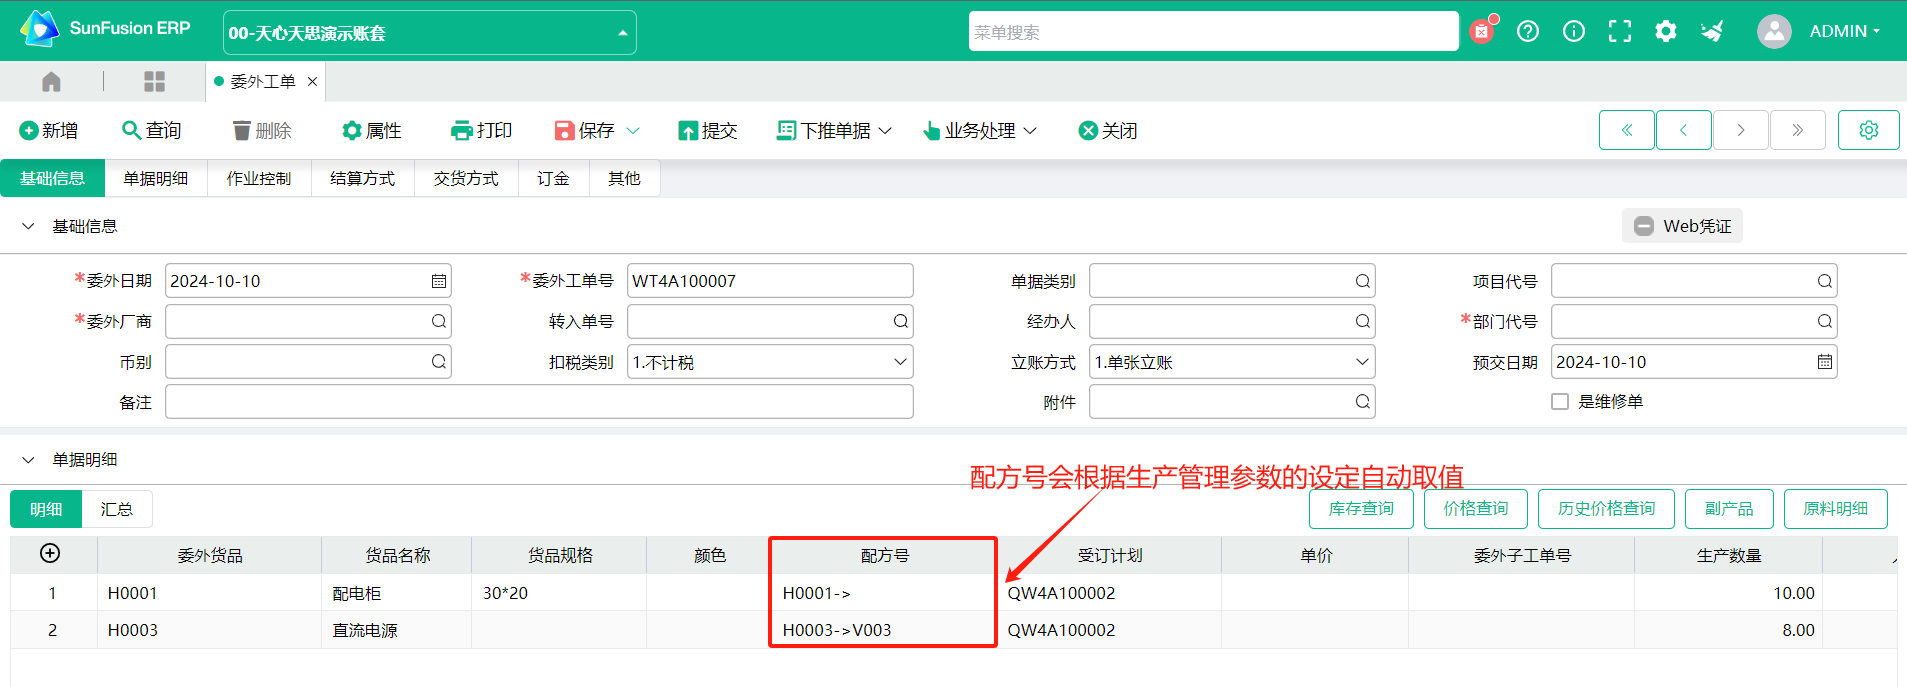Open the 立账方式 dropdown
Screen dimensions: 1907x687
[1361, 362]
